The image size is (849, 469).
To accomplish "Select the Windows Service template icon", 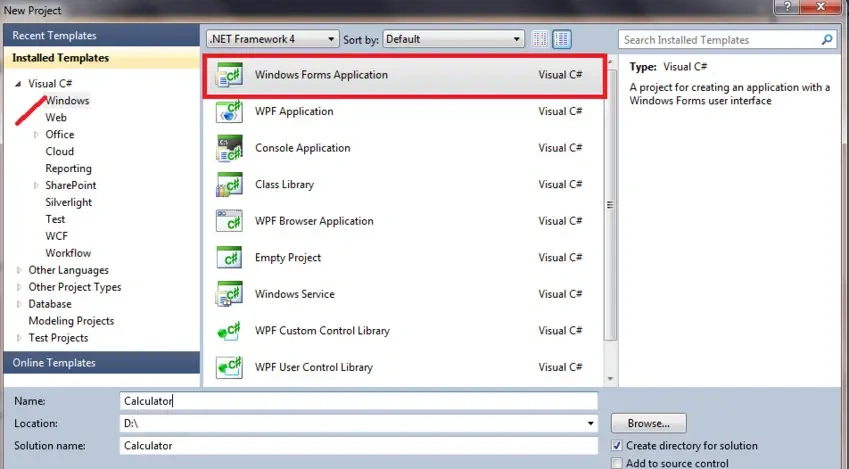I will click(x=228, y=294).
